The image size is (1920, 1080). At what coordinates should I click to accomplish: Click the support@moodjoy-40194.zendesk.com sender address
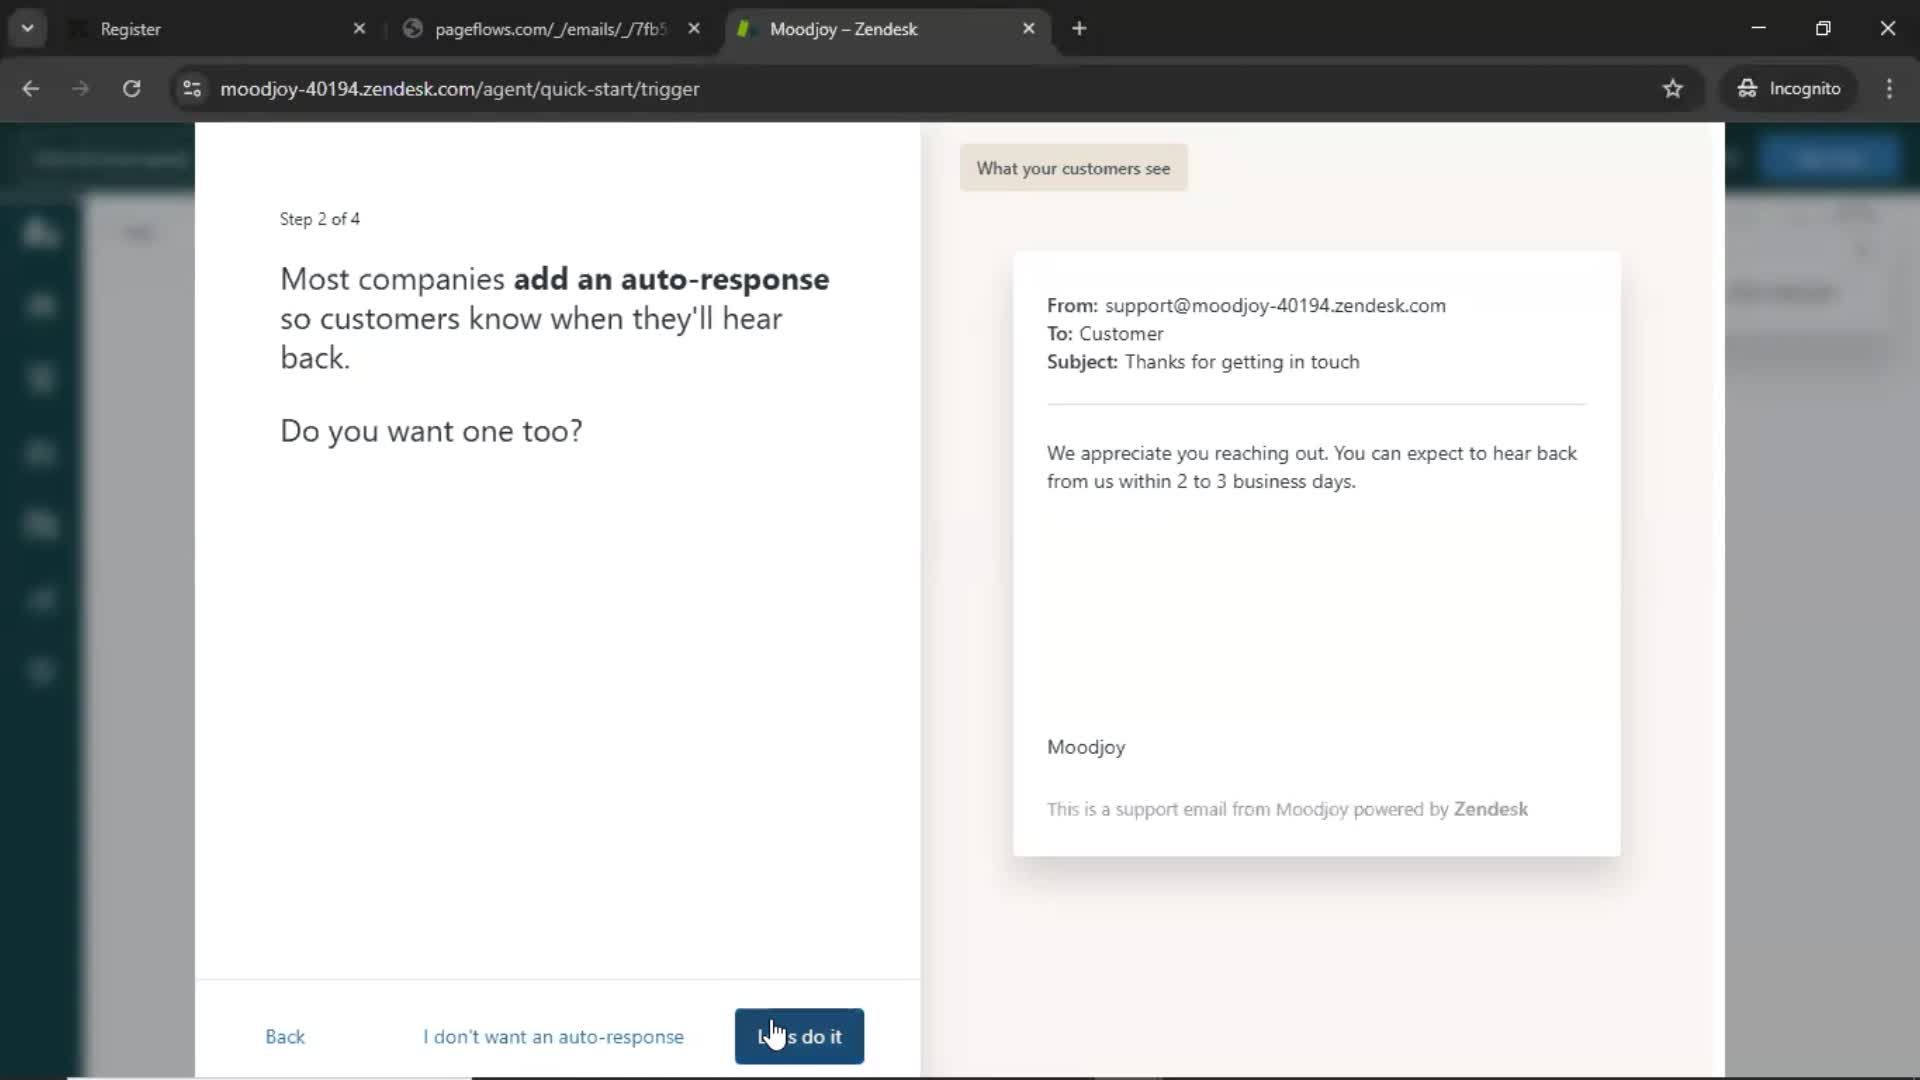(1275, 306)
